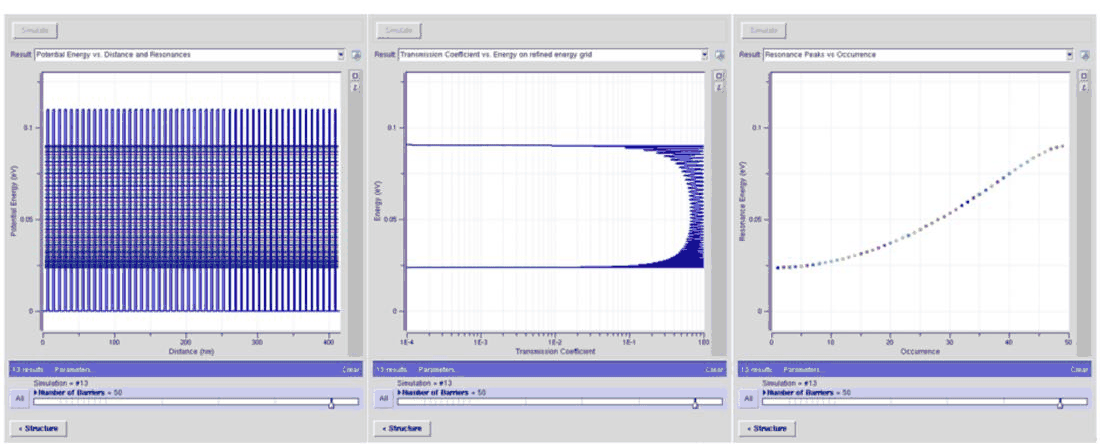Image resolution: width=1100 pixels, height=444 pixels.
Task: Click "13 results" in the Potential Energy panel
Action: click(28, 369)
